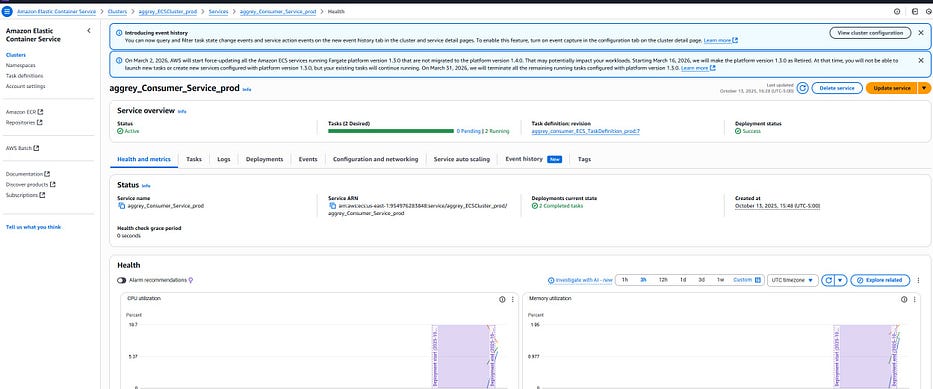The image size is (933, 389).
Task: Click the calendar icon beside Custom range
Action: [757, 280]
